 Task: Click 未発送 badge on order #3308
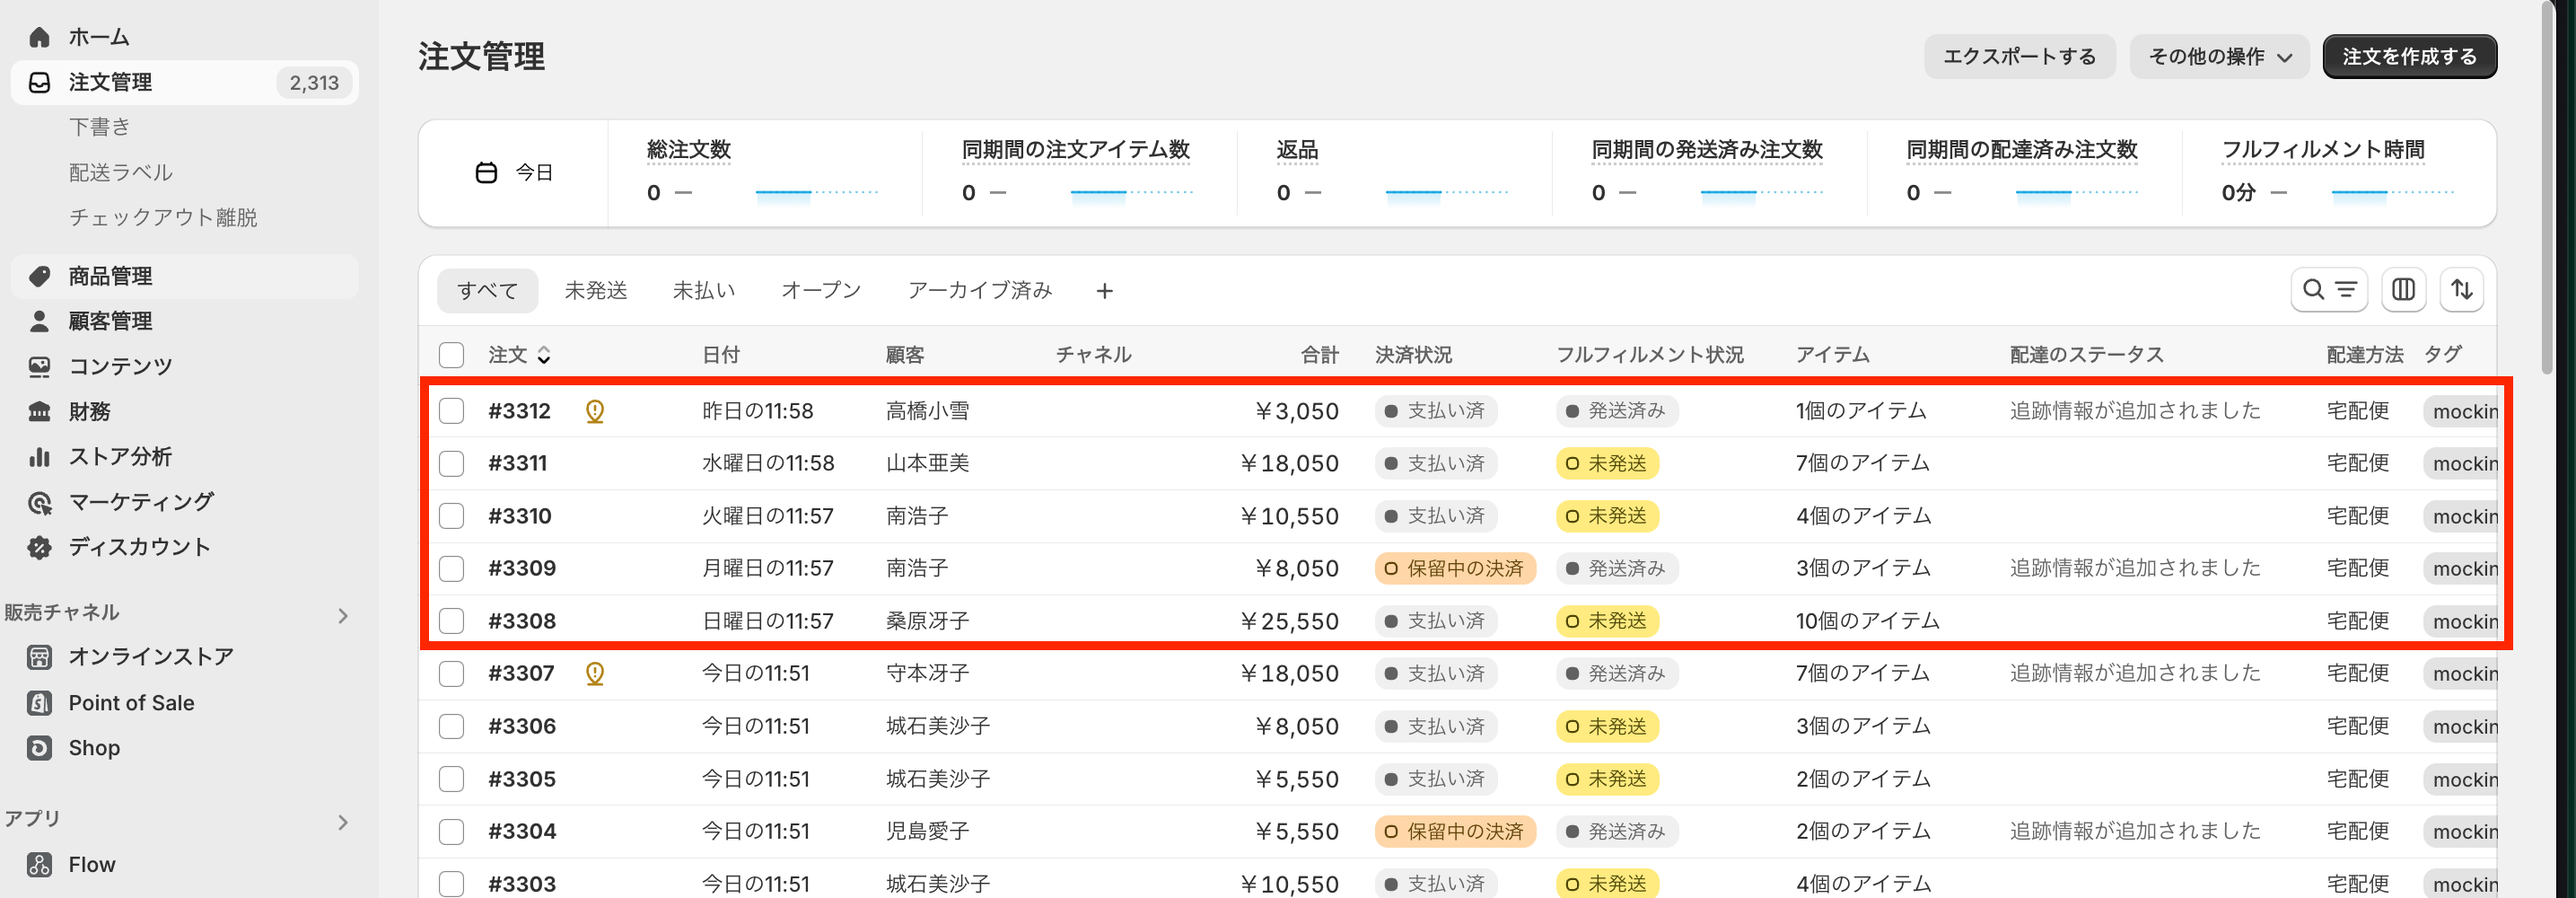click(1607, 621)
